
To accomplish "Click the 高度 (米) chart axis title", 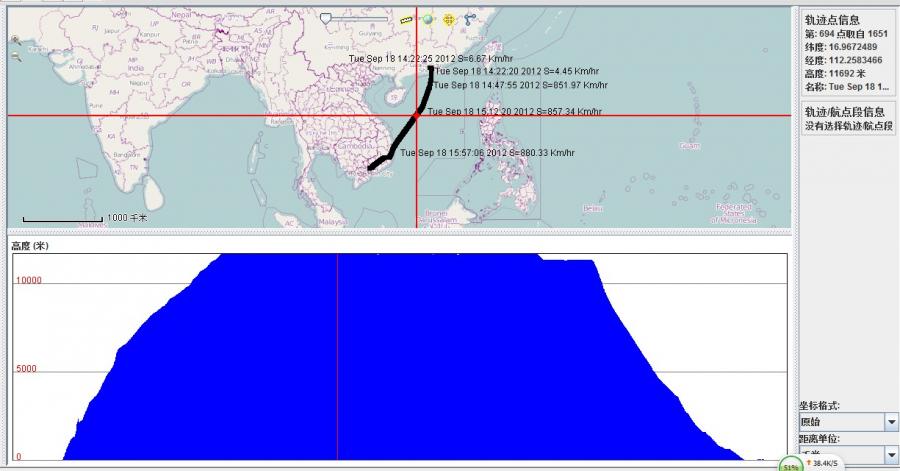I will pos(30,246).
